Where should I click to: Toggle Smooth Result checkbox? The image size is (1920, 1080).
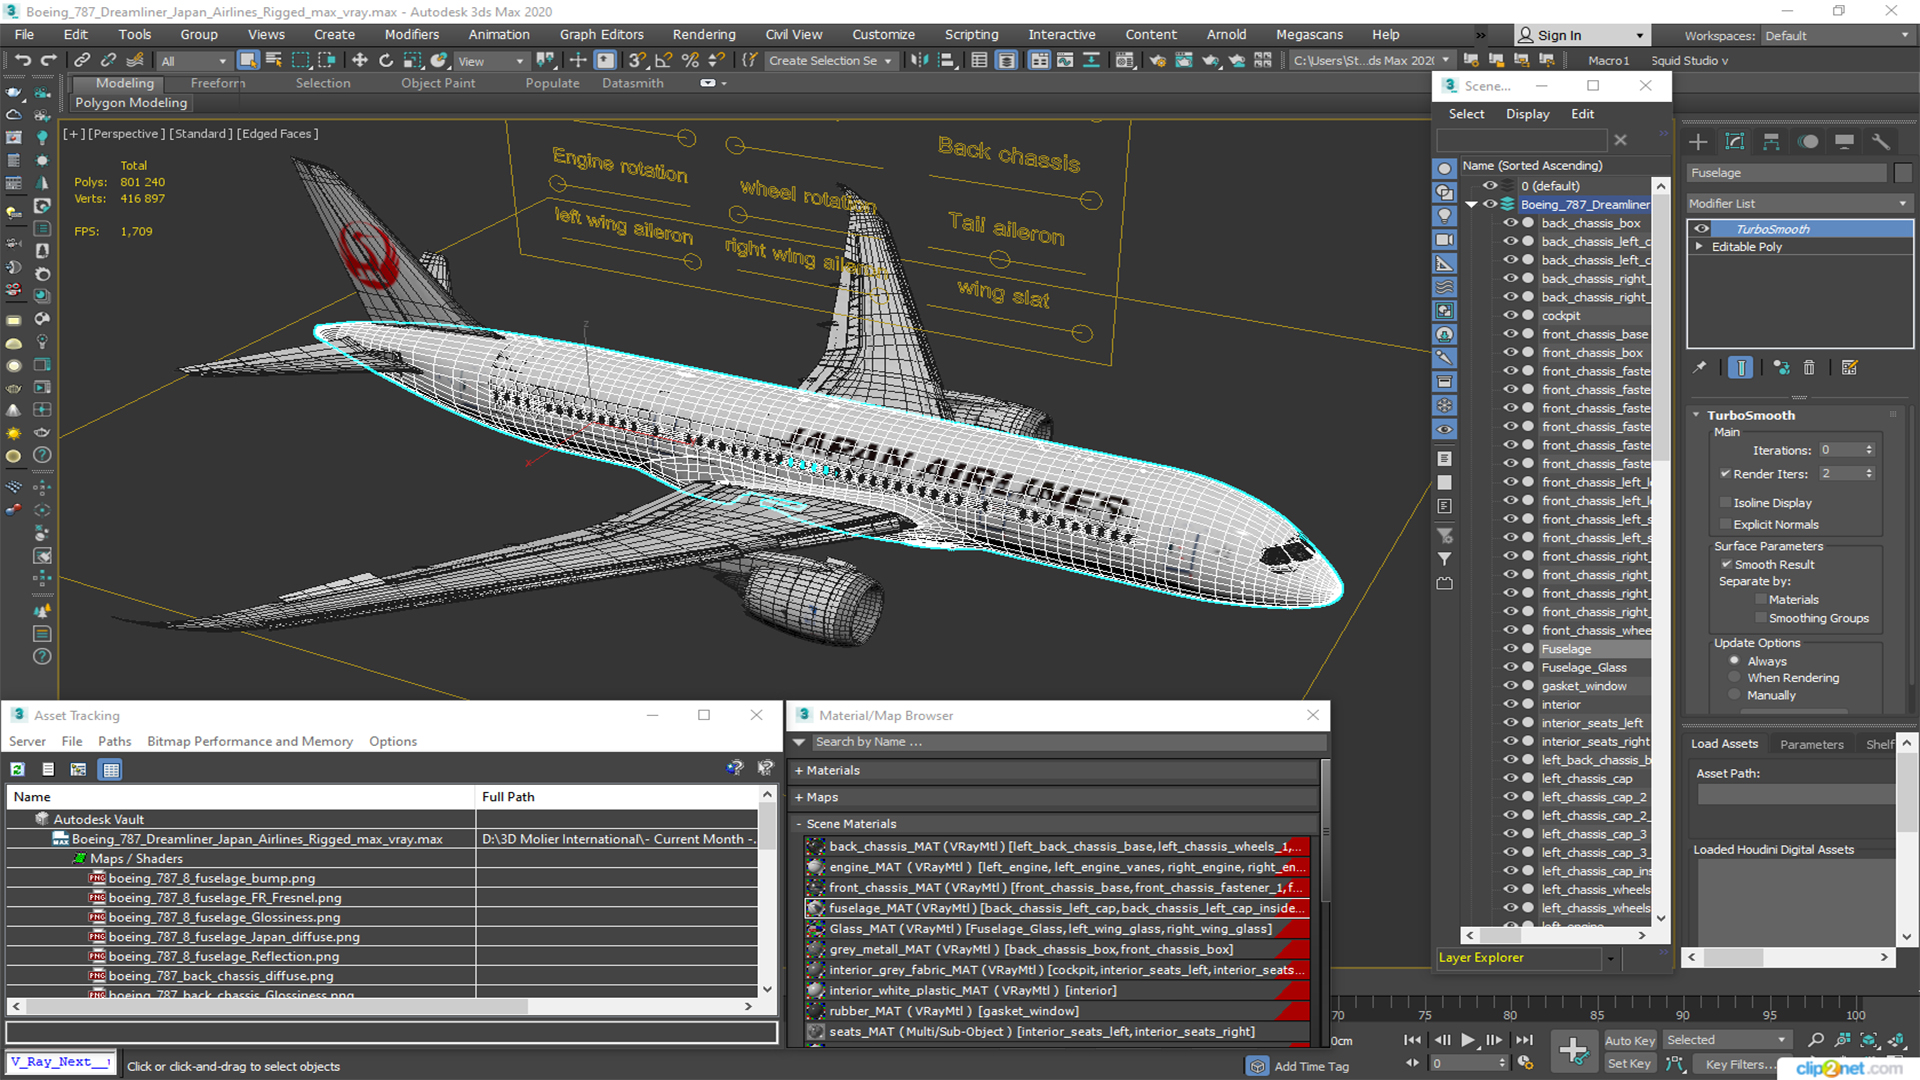coord(1726,565)
